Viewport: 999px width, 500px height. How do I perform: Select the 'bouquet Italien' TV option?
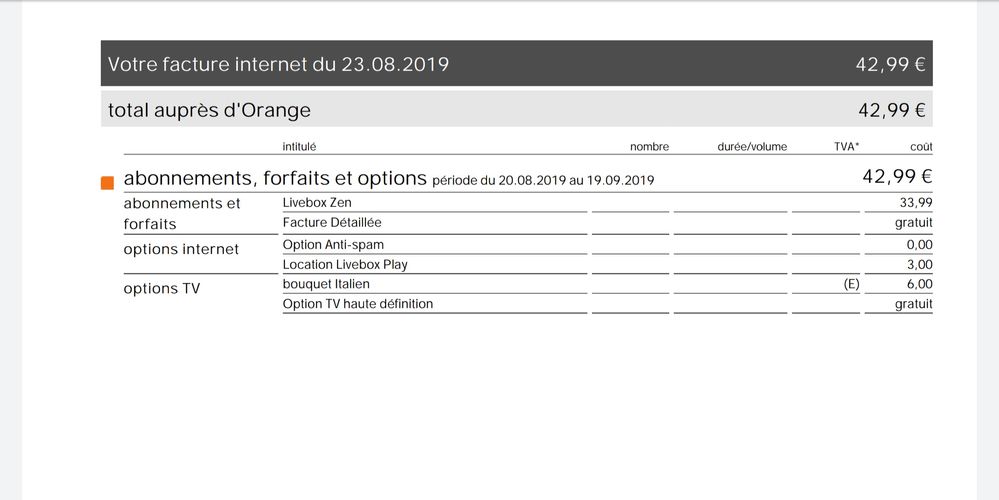[326, 285]
